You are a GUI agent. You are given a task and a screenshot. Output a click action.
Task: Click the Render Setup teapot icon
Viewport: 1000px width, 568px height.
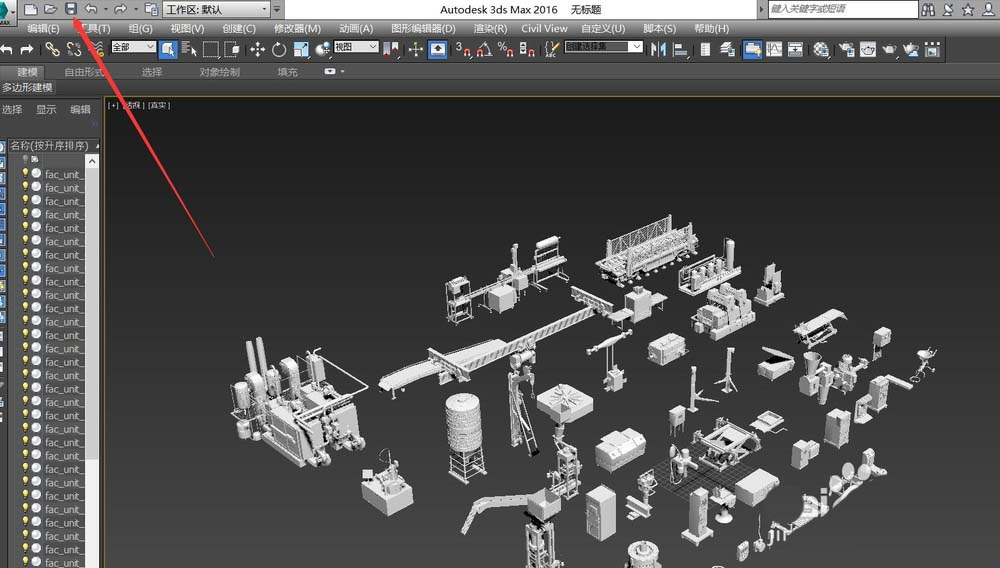pyautogui.click(x=847, y=49)
